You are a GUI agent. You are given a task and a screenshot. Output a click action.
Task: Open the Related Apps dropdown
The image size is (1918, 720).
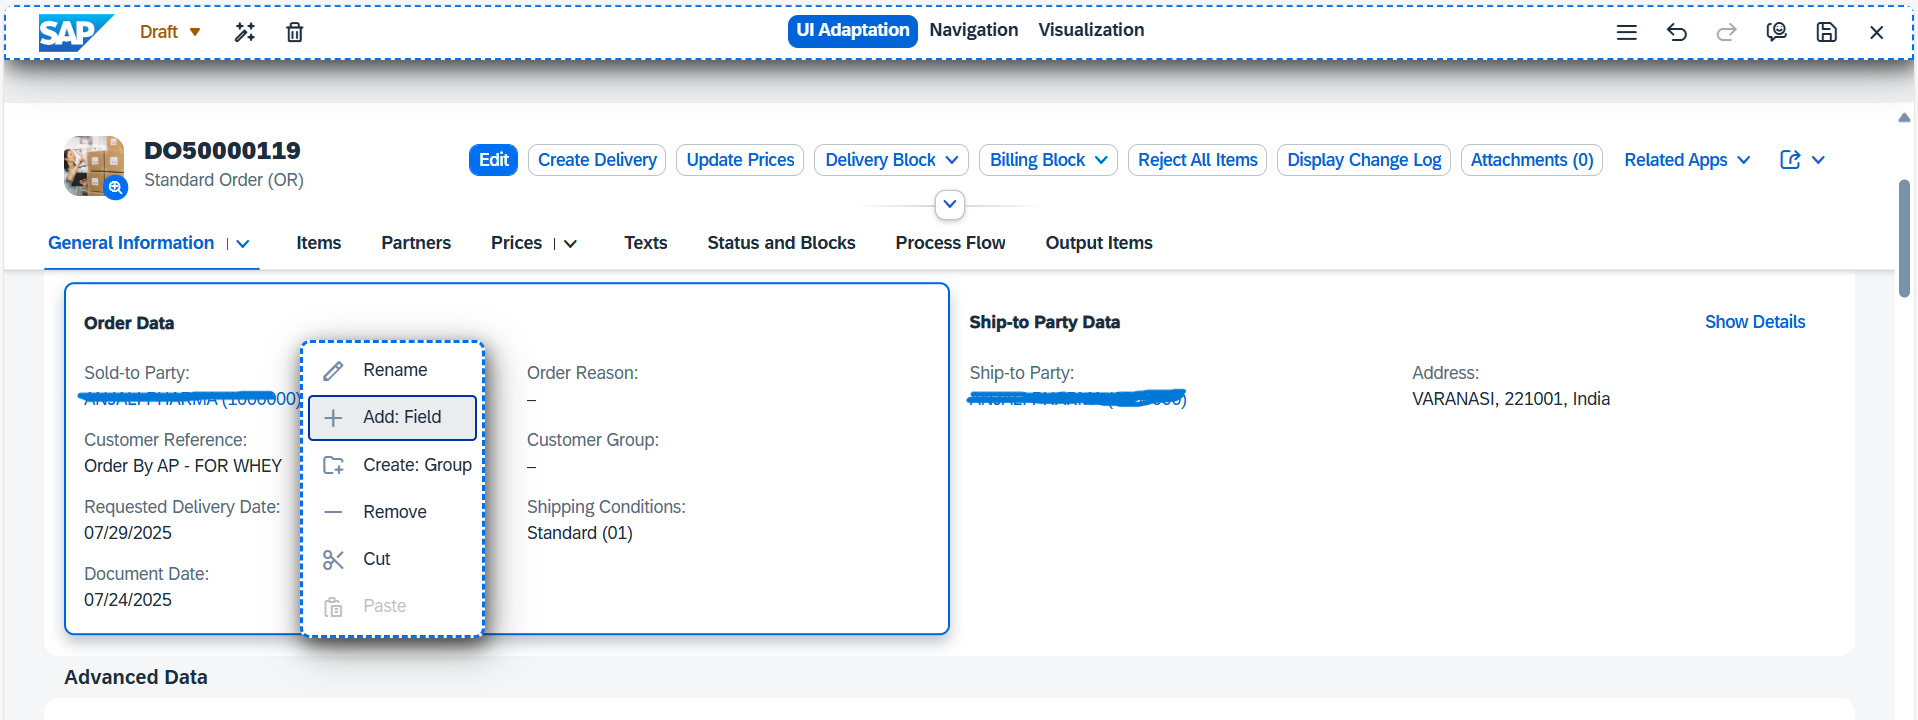click(1687, 160)
